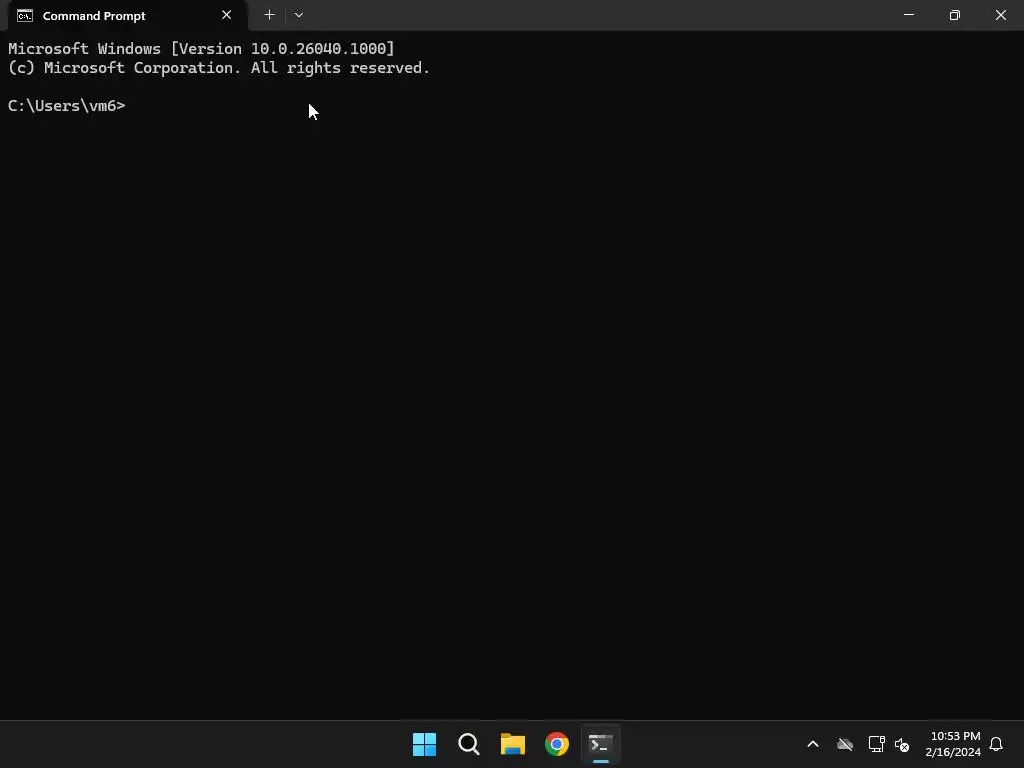Open the OneDrive tray icon
This screenshot has height=768, width=1024.
pos(845,744)
